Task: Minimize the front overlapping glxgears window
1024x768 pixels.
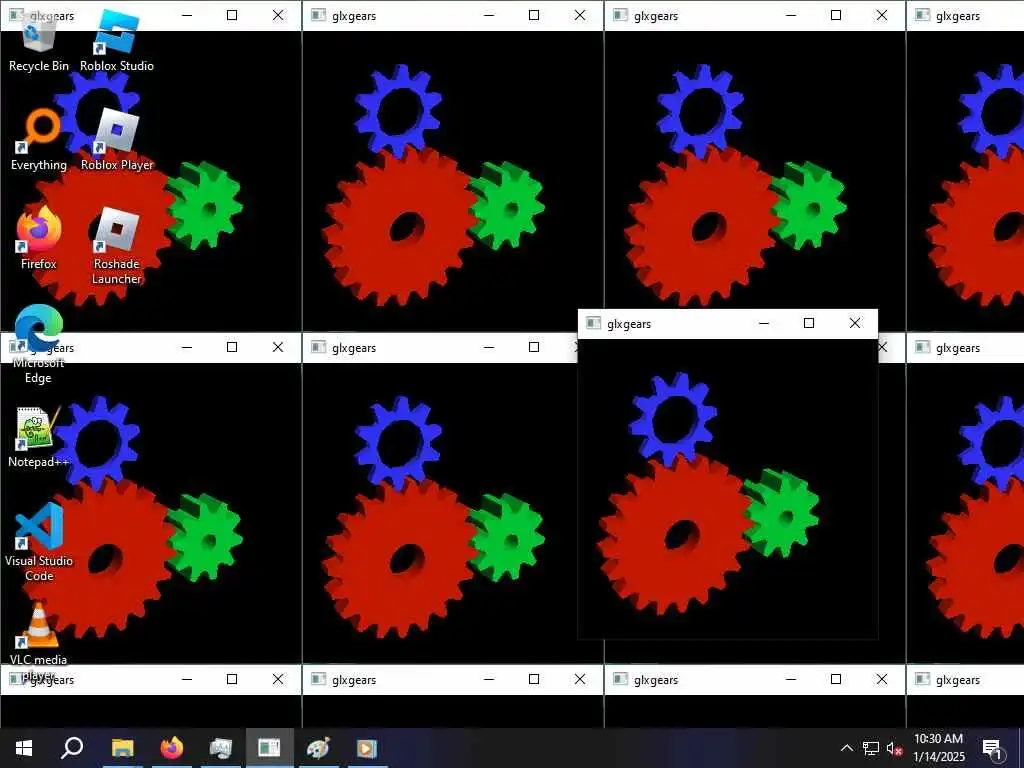Action: click(764, 323)
